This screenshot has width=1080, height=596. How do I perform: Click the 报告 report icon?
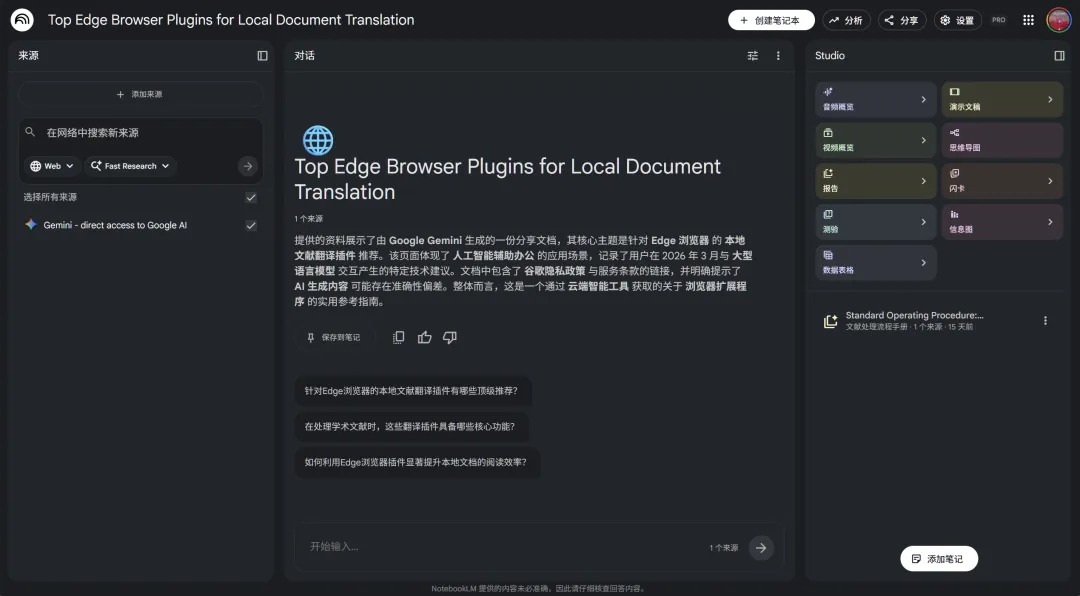[x=828, y=173]
